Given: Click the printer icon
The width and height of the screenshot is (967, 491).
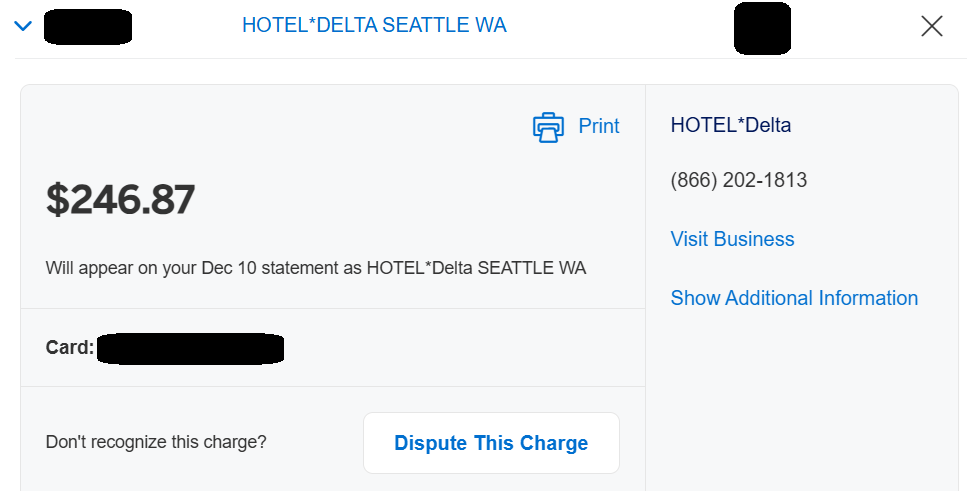Looking at the screenshot, I should [x=548, y=127].
